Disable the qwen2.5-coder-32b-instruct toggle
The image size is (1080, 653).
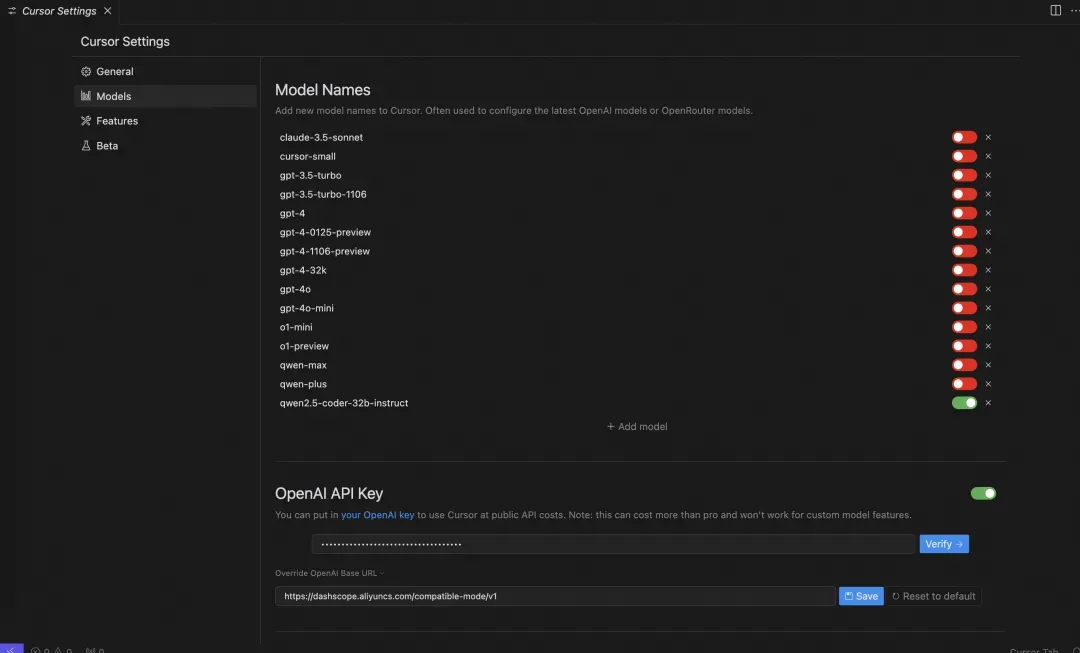[964, 403]
